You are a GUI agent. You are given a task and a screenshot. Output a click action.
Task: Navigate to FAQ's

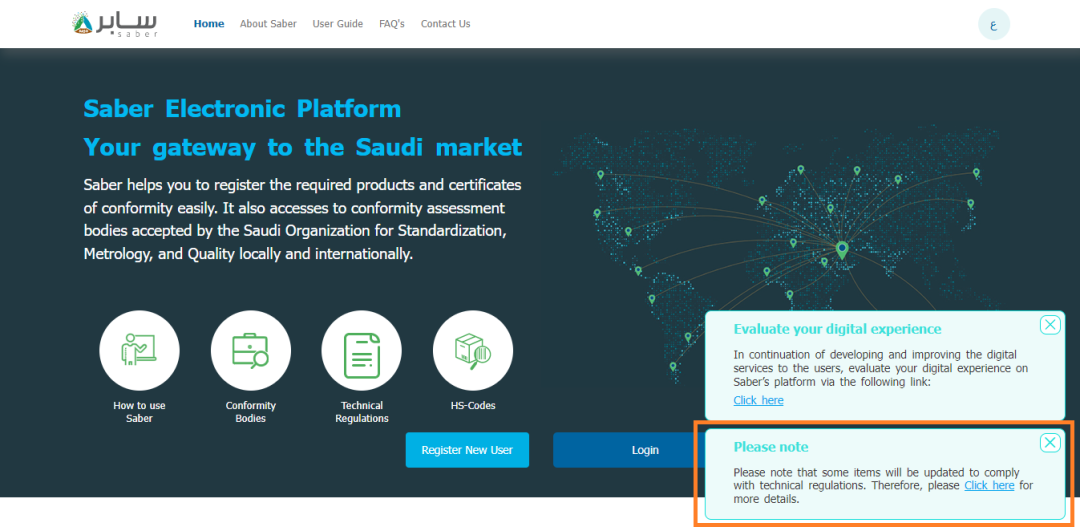392,24
